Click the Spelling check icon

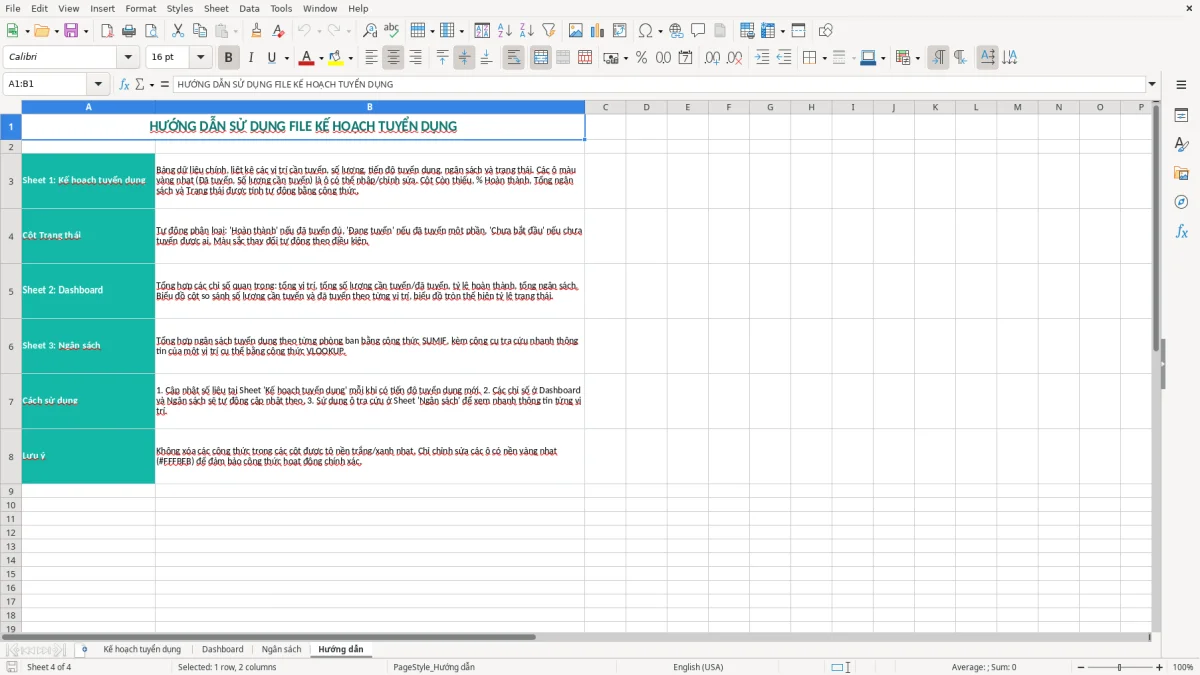click(x=392, y=31)
